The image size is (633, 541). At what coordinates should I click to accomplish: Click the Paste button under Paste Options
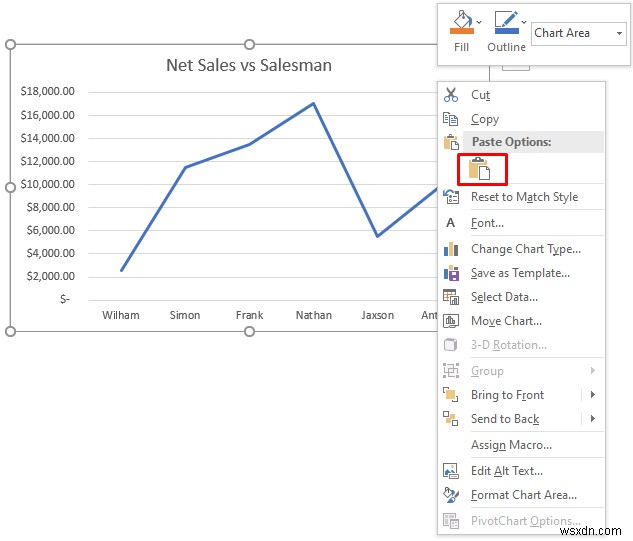[482, 169]
